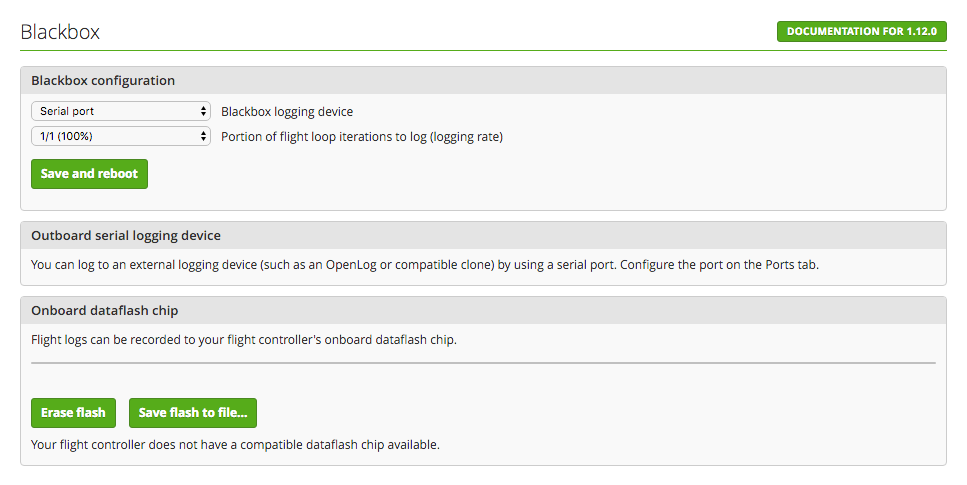This screenshot has height=485, width=967.
Task: Click the 'Portion of flight loop iterations' label
Action: 361,137
